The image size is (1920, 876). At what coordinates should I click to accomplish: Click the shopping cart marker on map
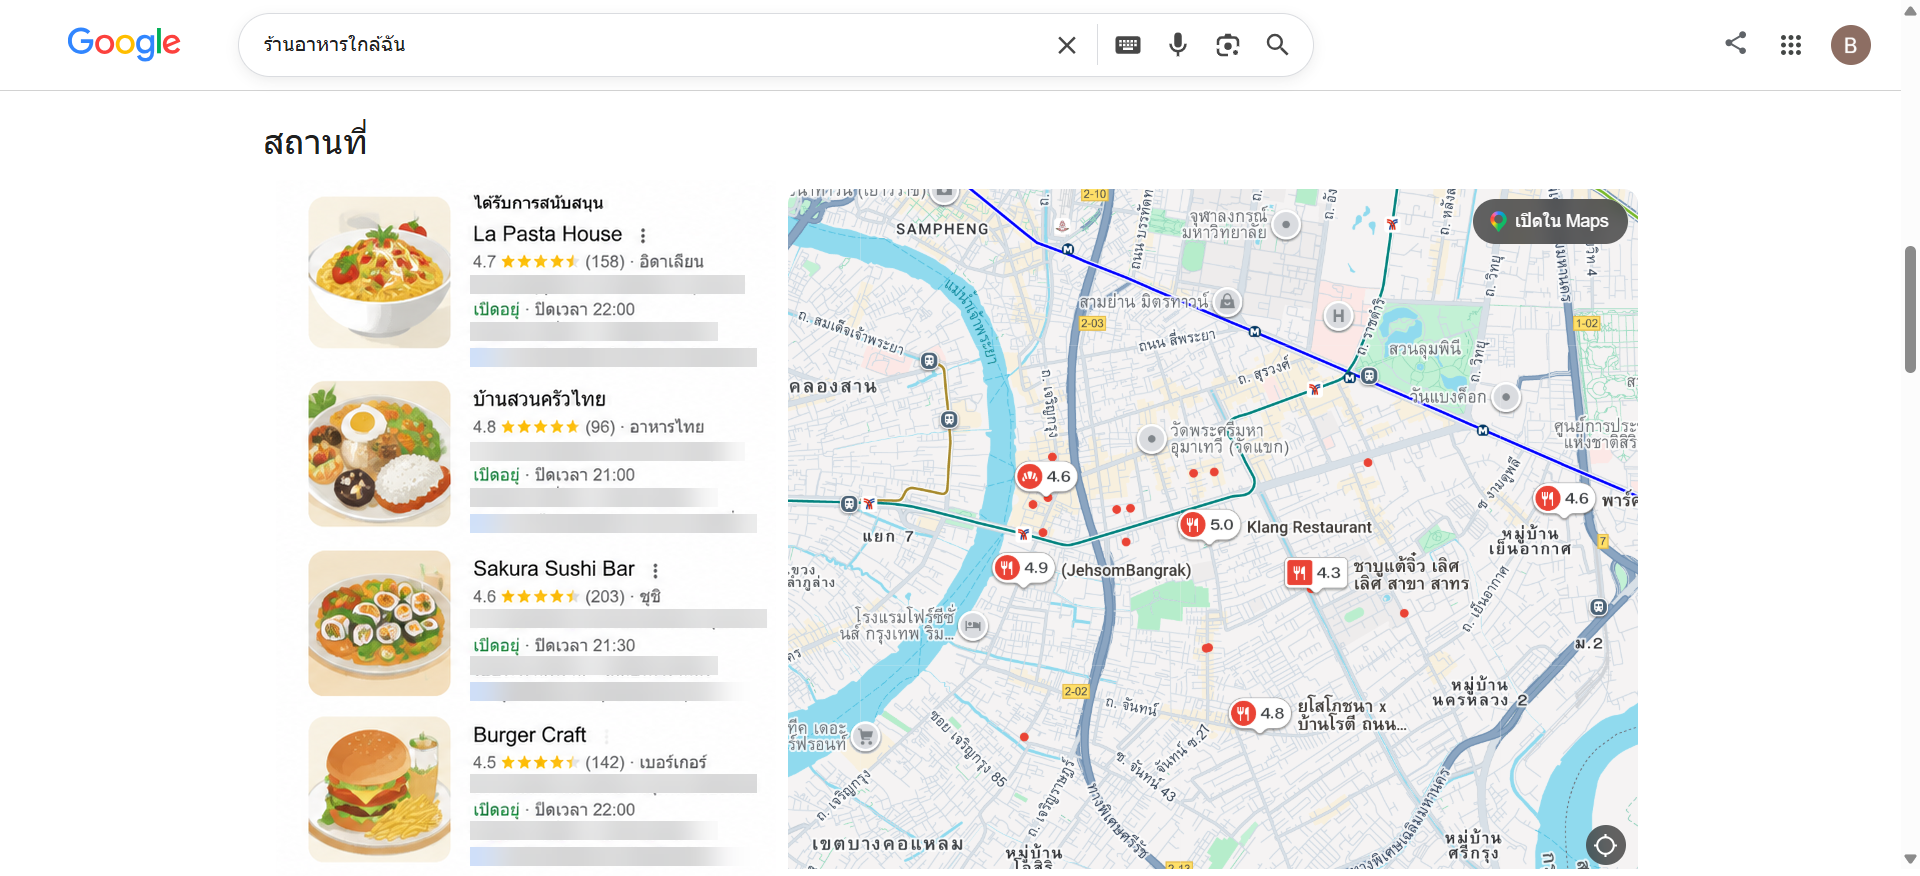pos(866,738)
